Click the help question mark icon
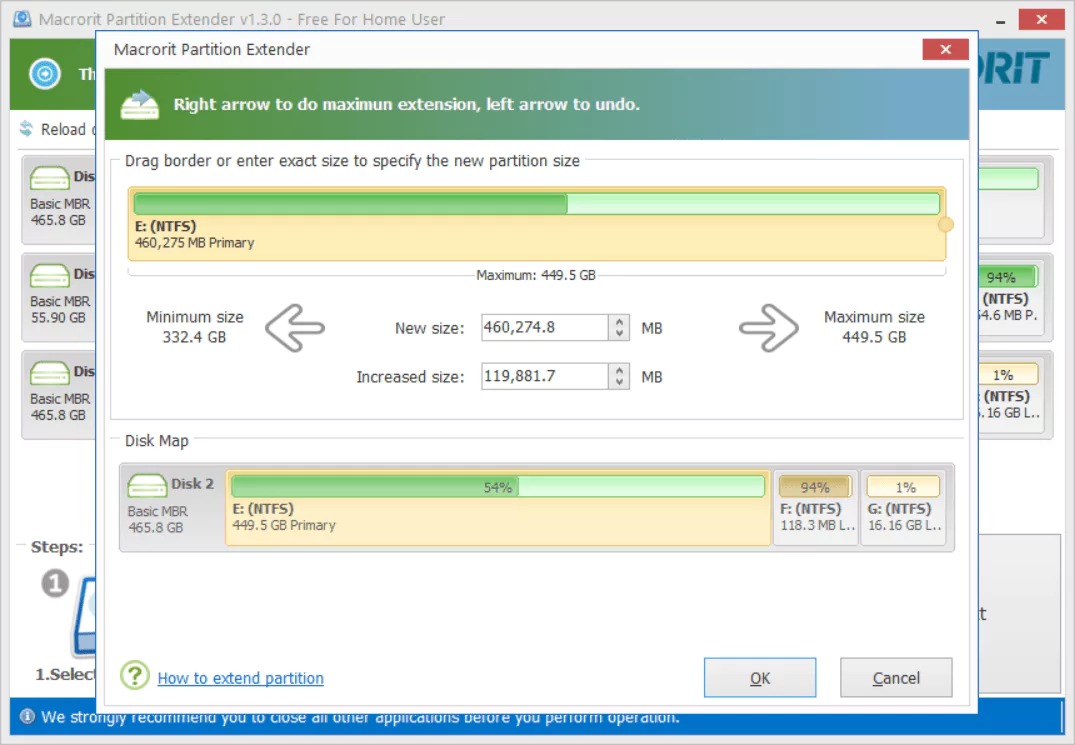Screen dimensions: 1075x745 pos(135,675)
